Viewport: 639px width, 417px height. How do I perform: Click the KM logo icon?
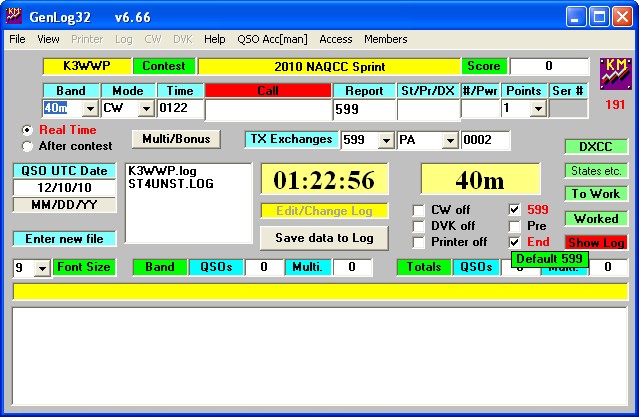tap(613, 74)
